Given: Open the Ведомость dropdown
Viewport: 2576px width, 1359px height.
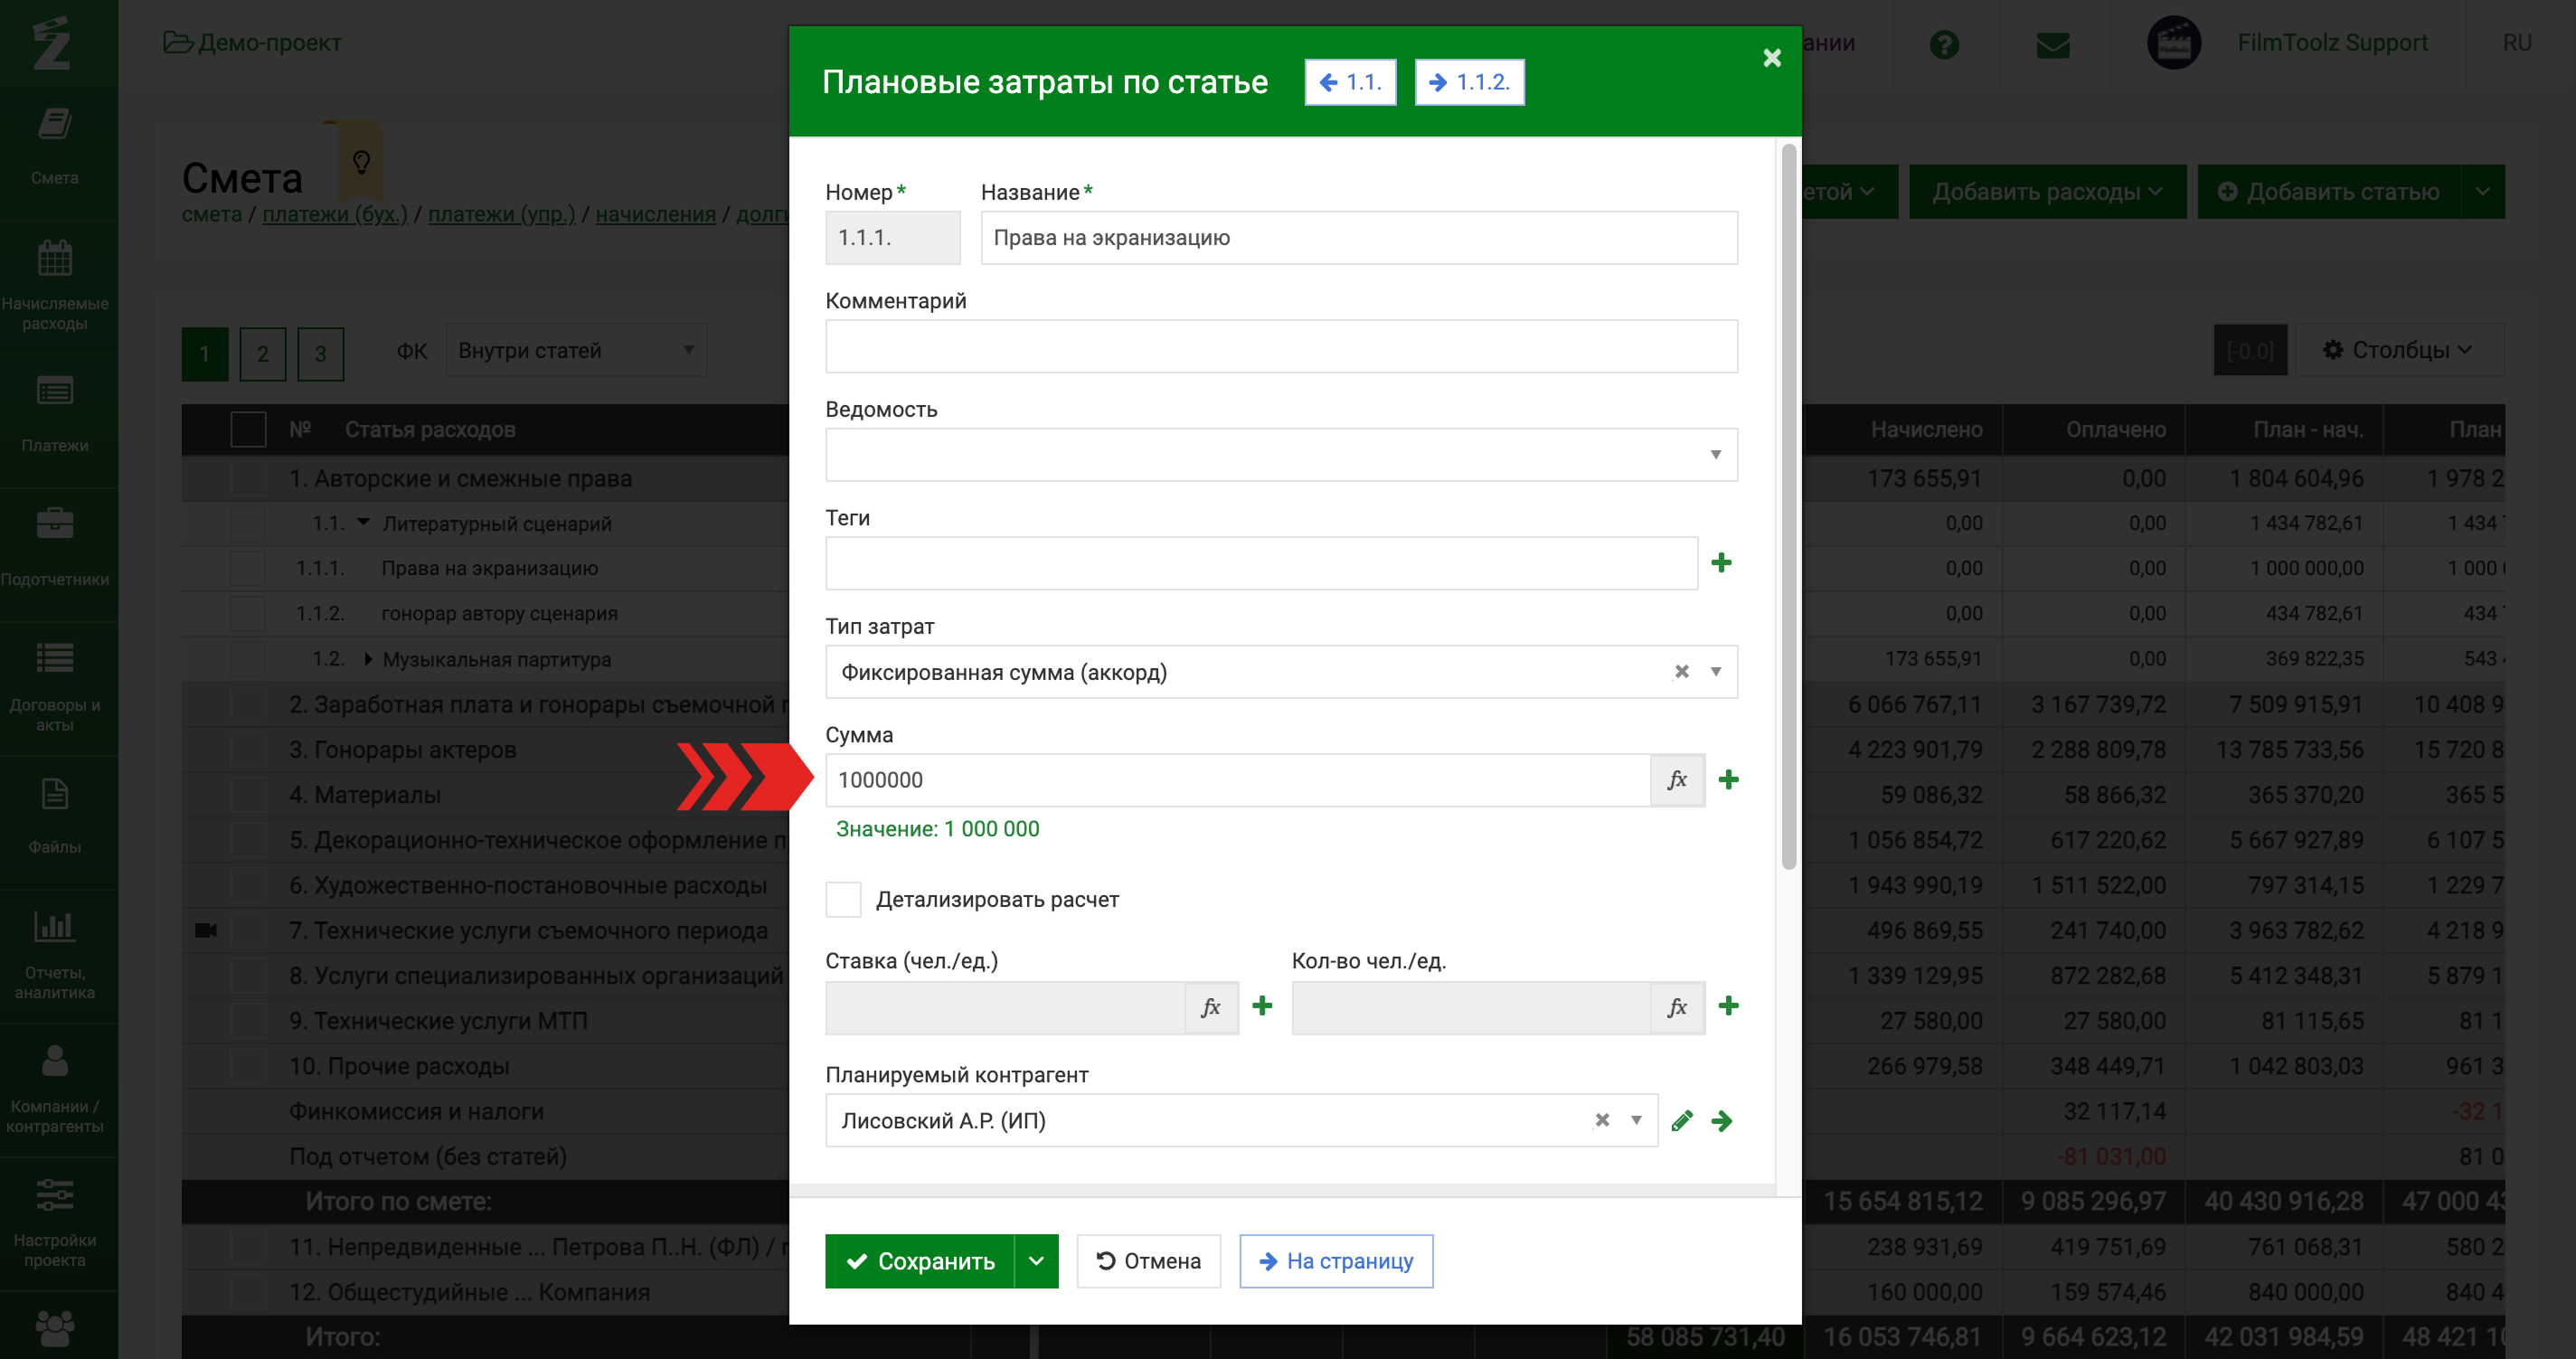Looking at the screenshot, I should (x=1281, y=455).
